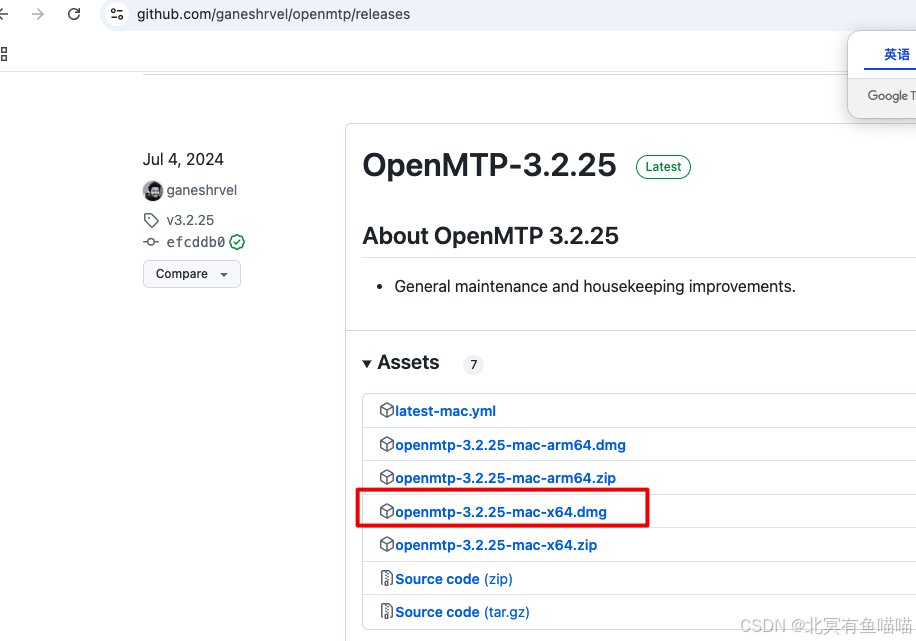Open commit efcddb0
The height and width of the screenshot is (641, 916).
point(196,242)
